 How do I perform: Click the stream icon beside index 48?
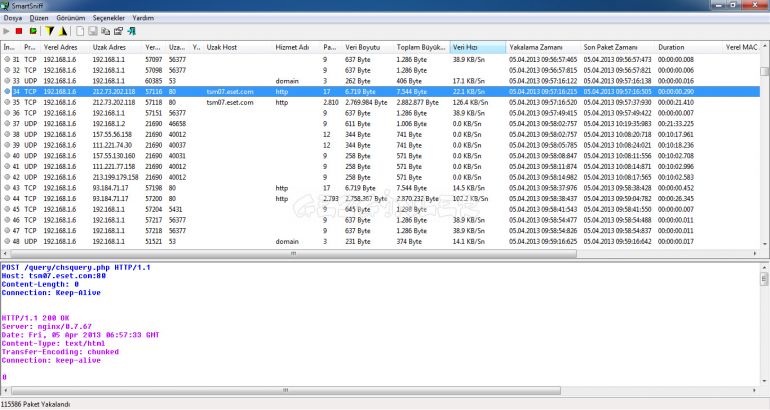(7, 242)
